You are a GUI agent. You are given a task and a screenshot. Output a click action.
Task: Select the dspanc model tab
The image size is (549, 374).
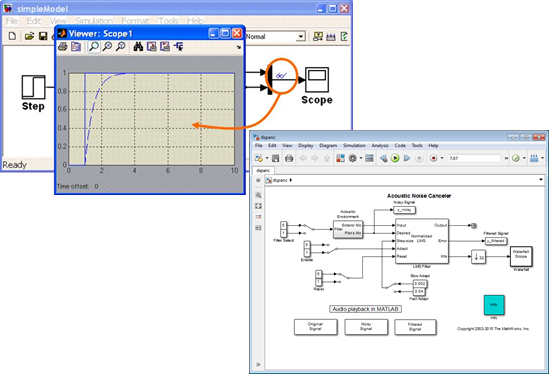(x=263, y=171)
